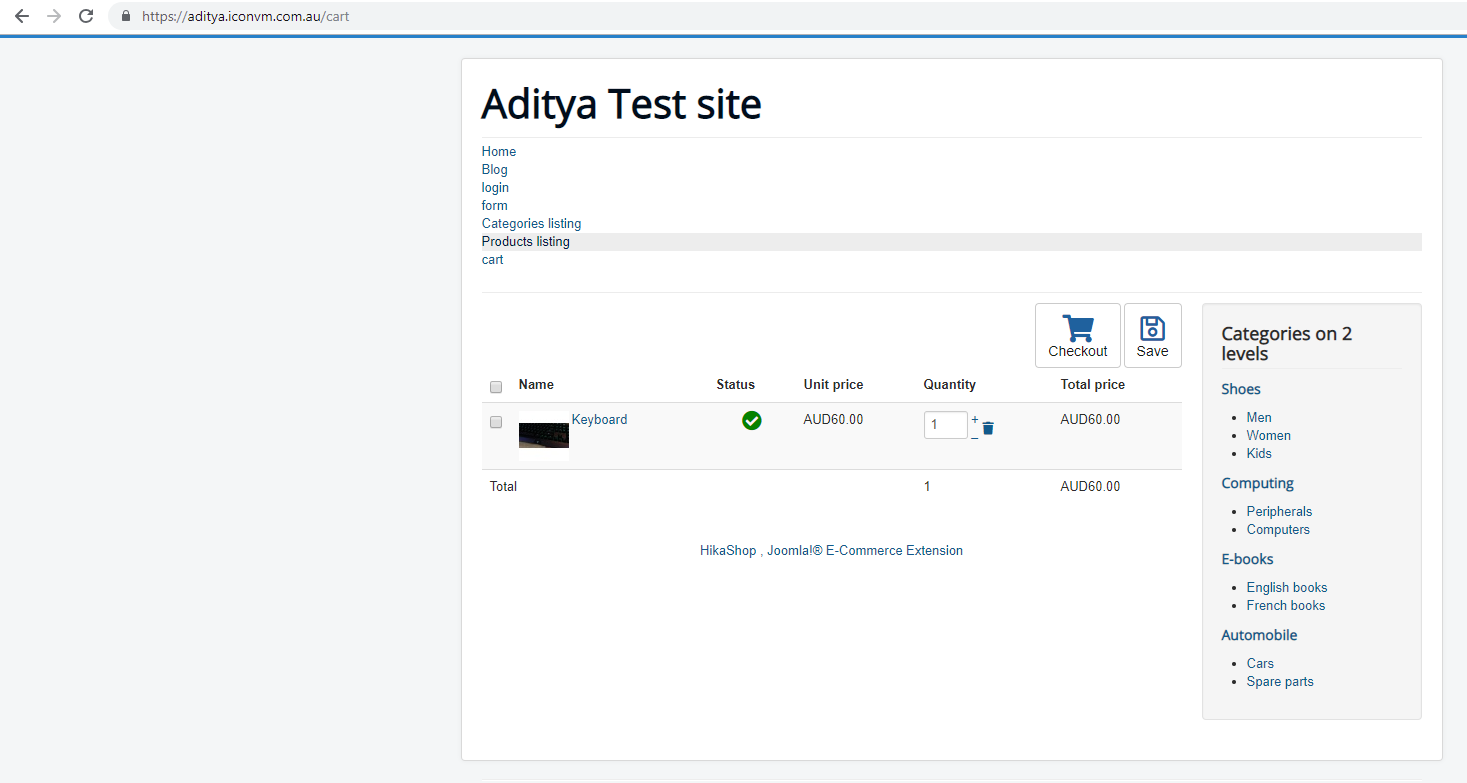The width and height of the screenshot is (1467, 783).
Task: Open the Keyboard product link
Action: point(599,420)
